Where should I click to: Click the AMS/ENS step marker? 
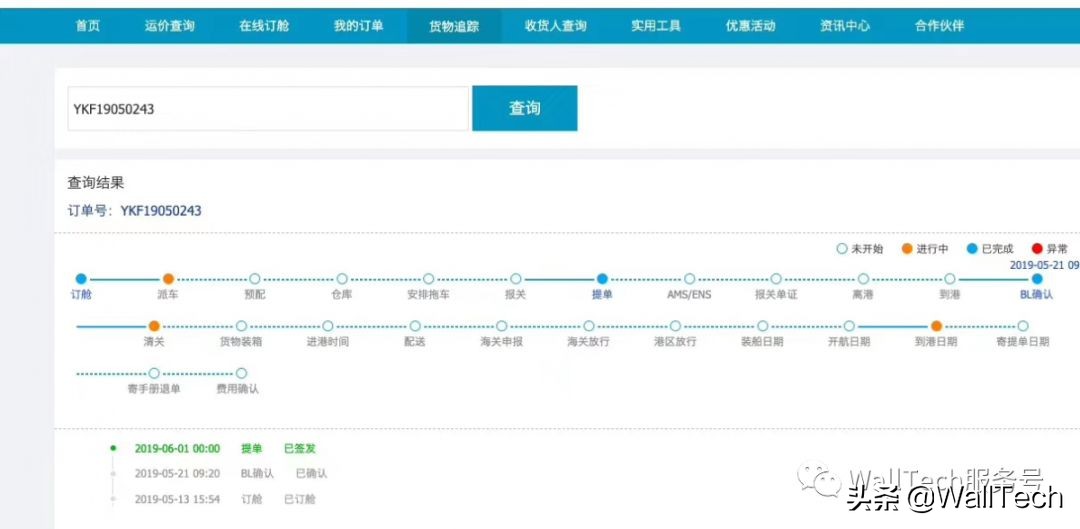pyautogui.click(x=689, y=279)
